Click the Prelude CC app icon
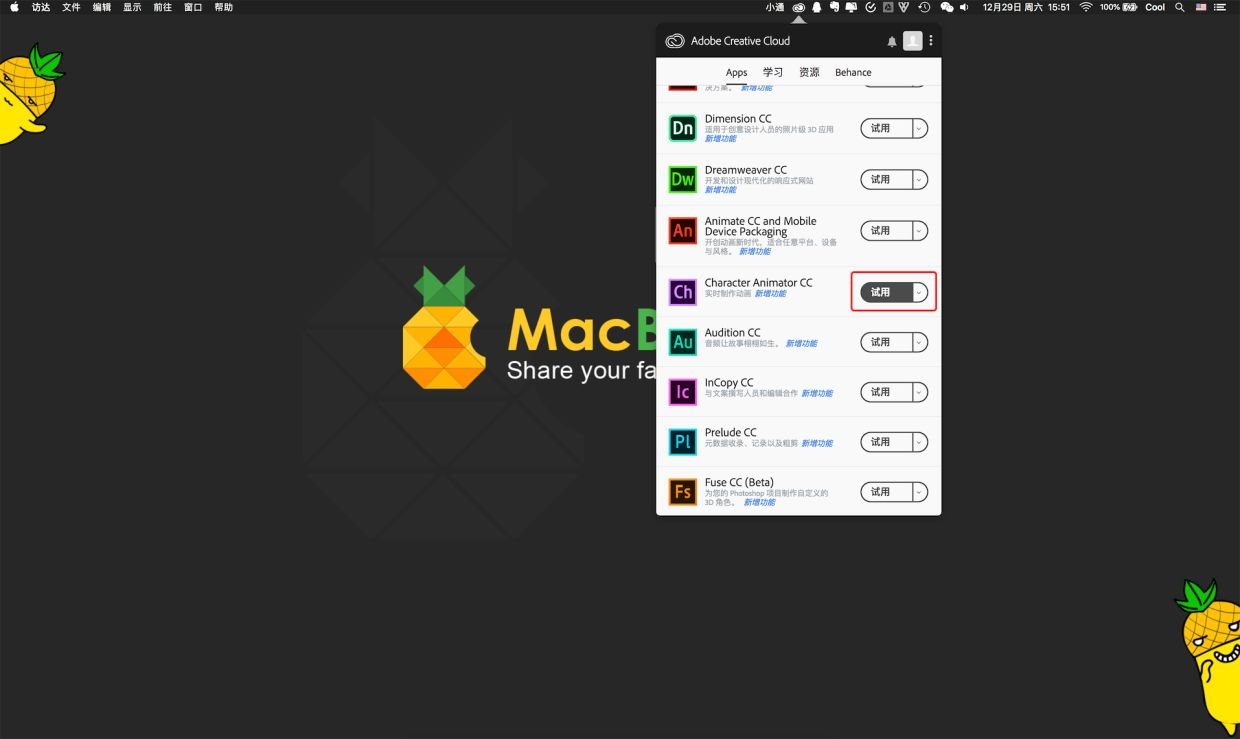This screenshot has height=739, width=1240. (683, 442)
